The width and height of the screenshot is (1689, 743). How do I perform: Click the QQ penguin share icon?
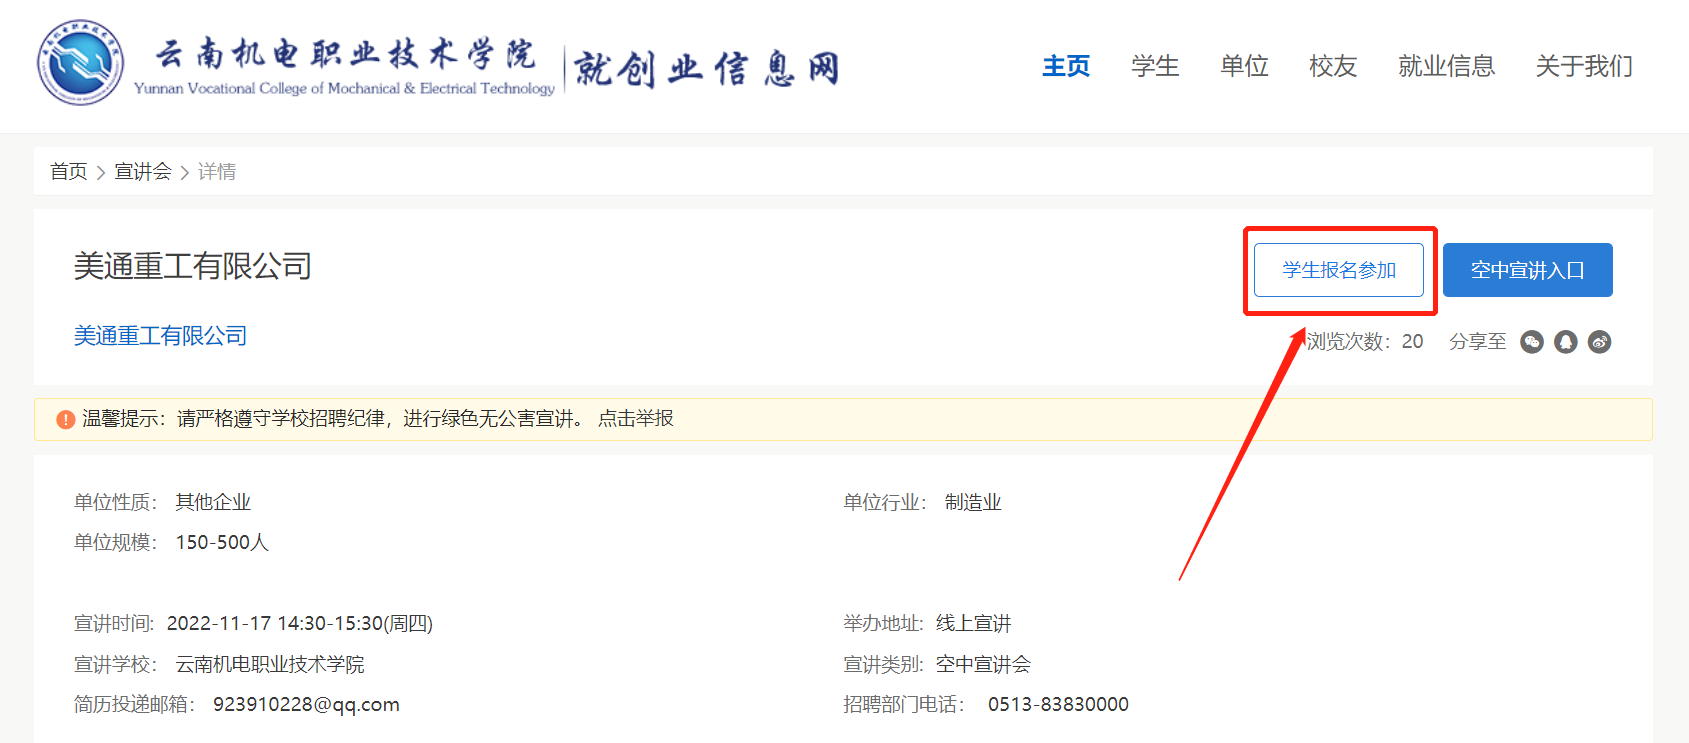[1566, 342]
